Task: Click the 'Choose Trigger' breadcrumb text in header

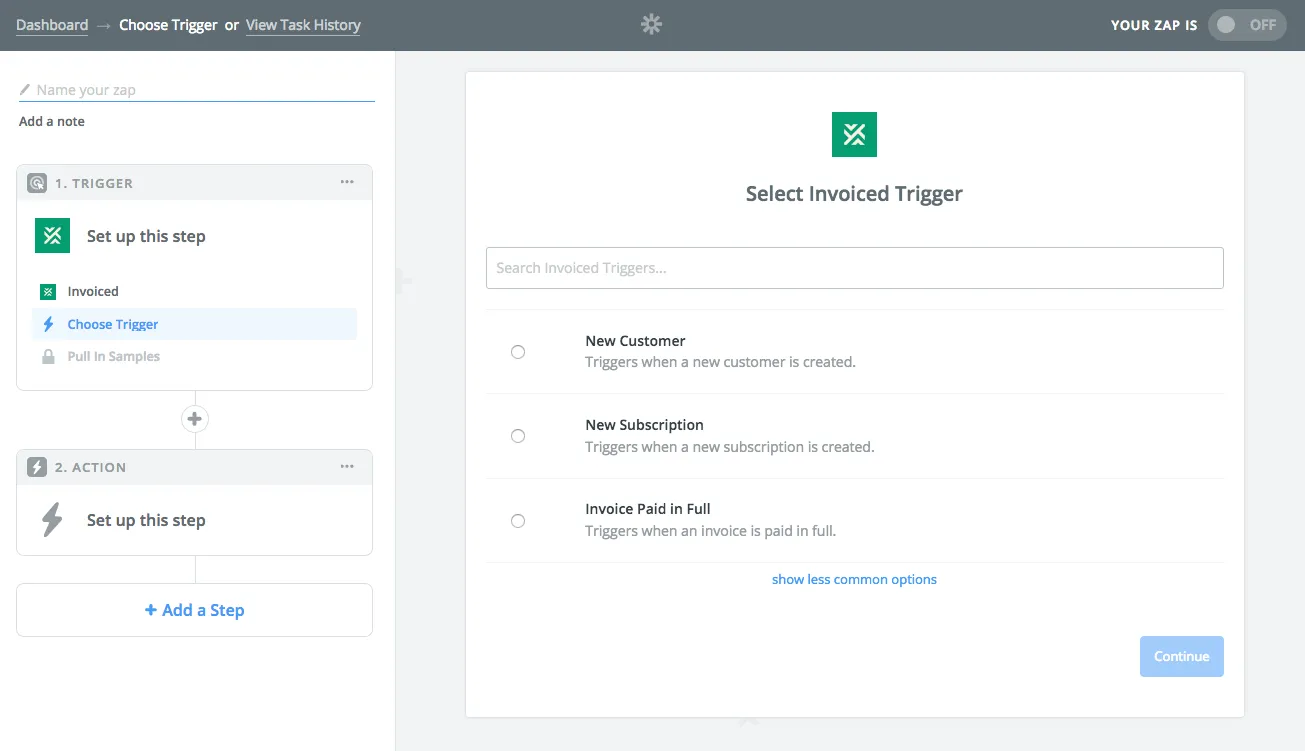Action: click(168, 25)
